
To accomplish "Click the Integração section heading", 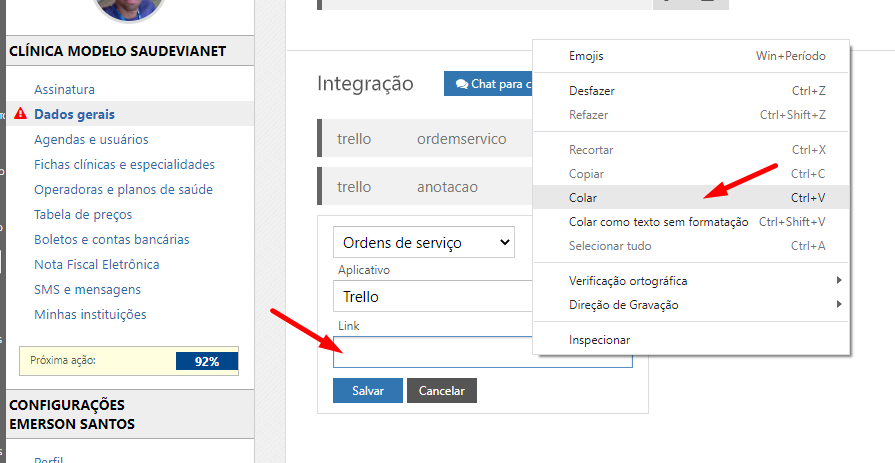I will point(365,83).
